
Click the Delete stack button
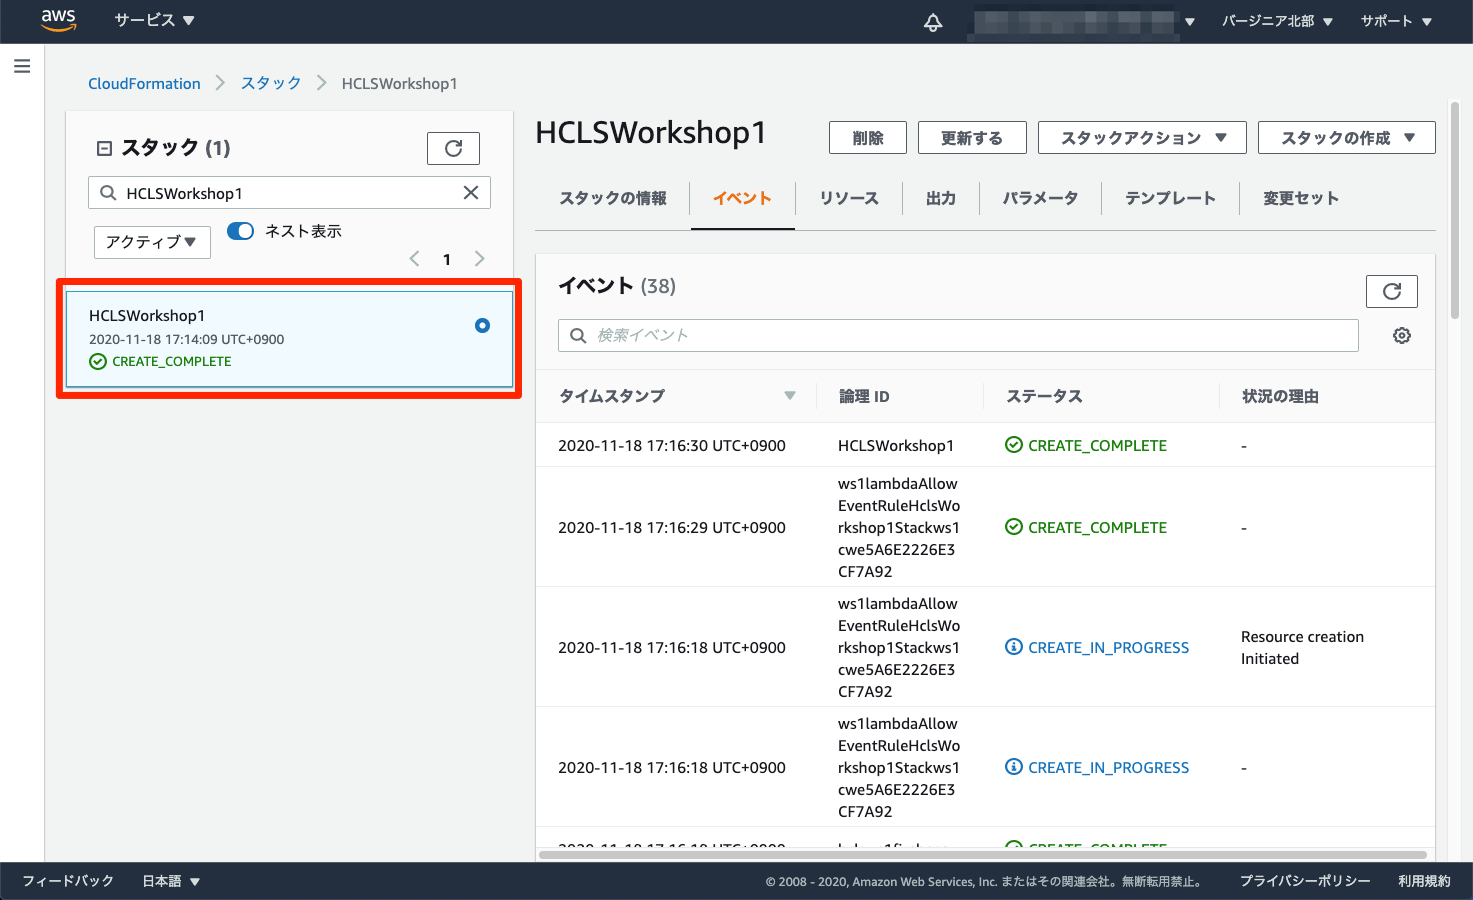coord(868,138)
